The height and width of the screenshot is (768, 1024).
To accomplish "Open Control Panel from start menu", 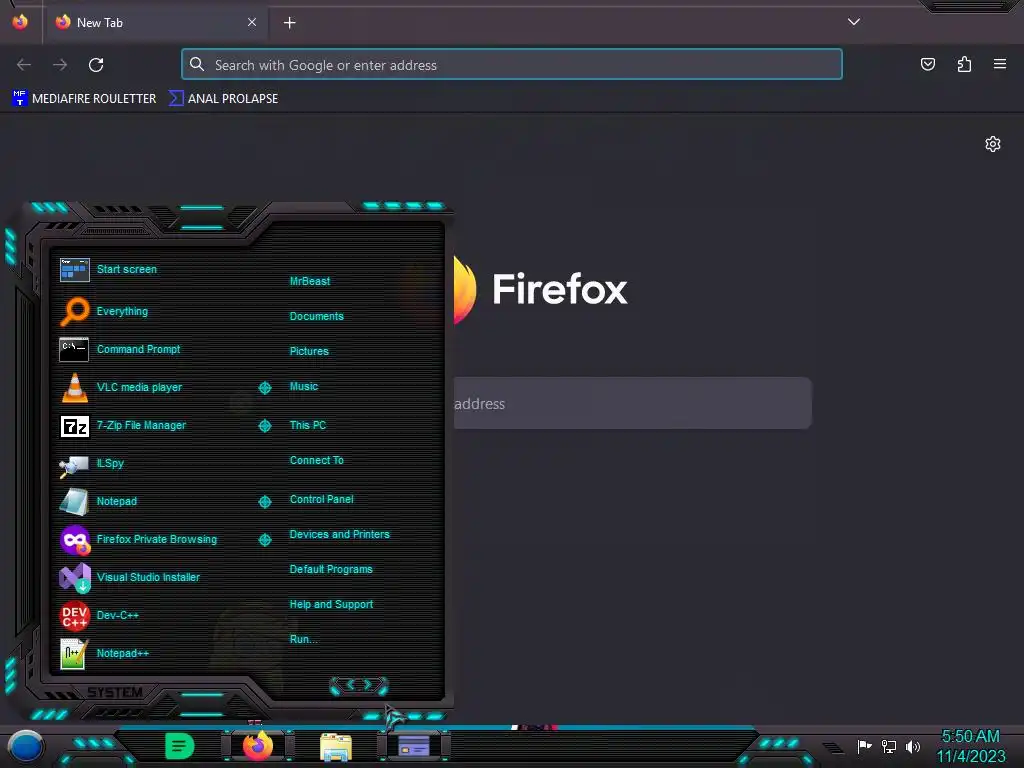I will (x=321, y=499).
